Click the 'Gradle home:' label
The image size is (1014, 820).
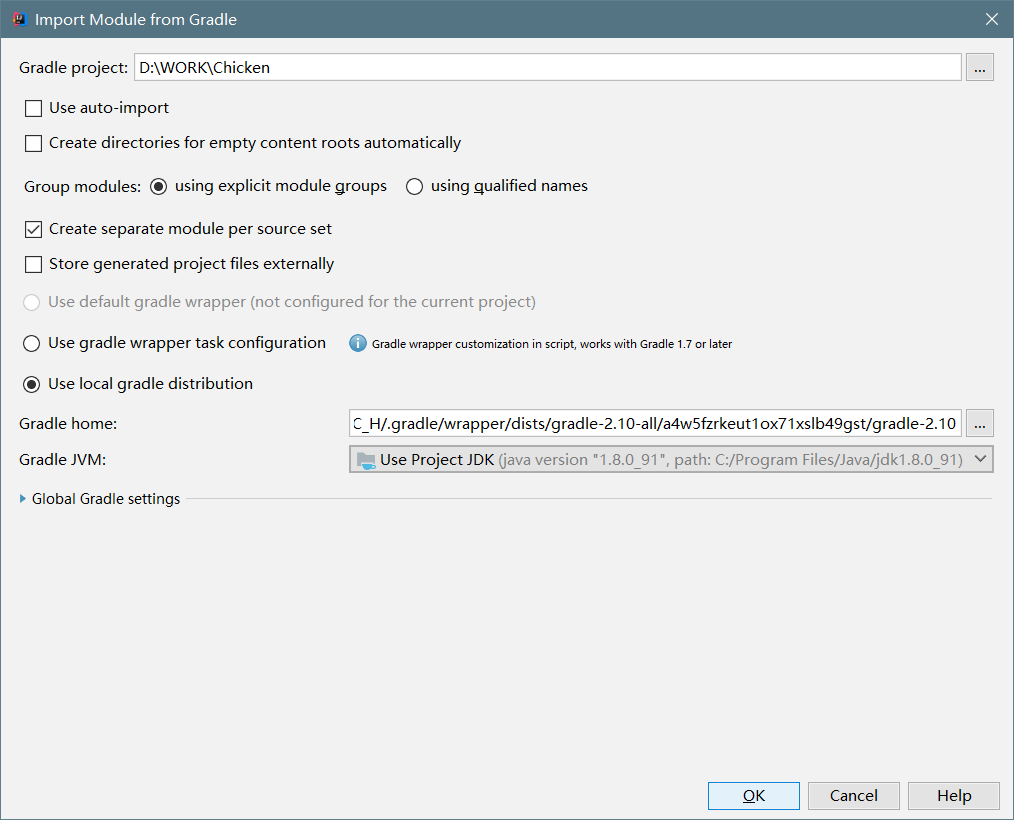tap(68, 424)
